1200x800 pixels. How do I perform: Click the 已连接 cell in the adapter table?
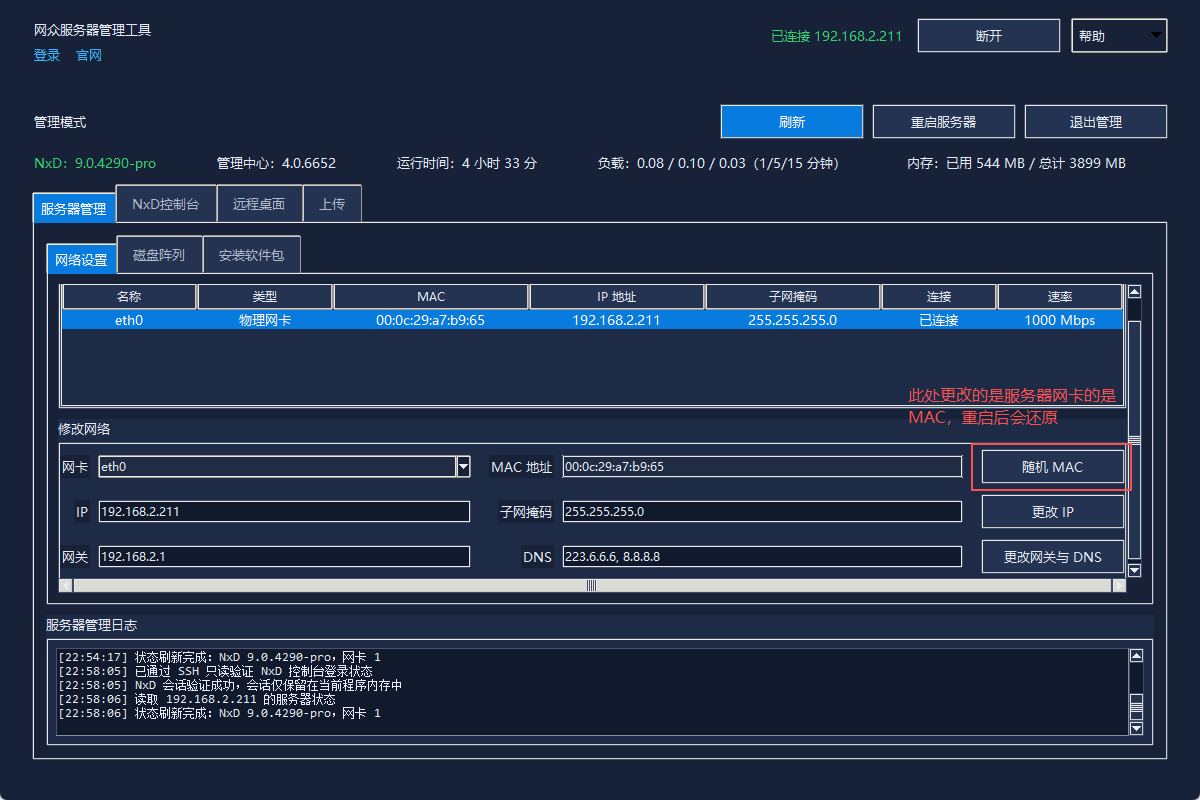tap(939, 320)
